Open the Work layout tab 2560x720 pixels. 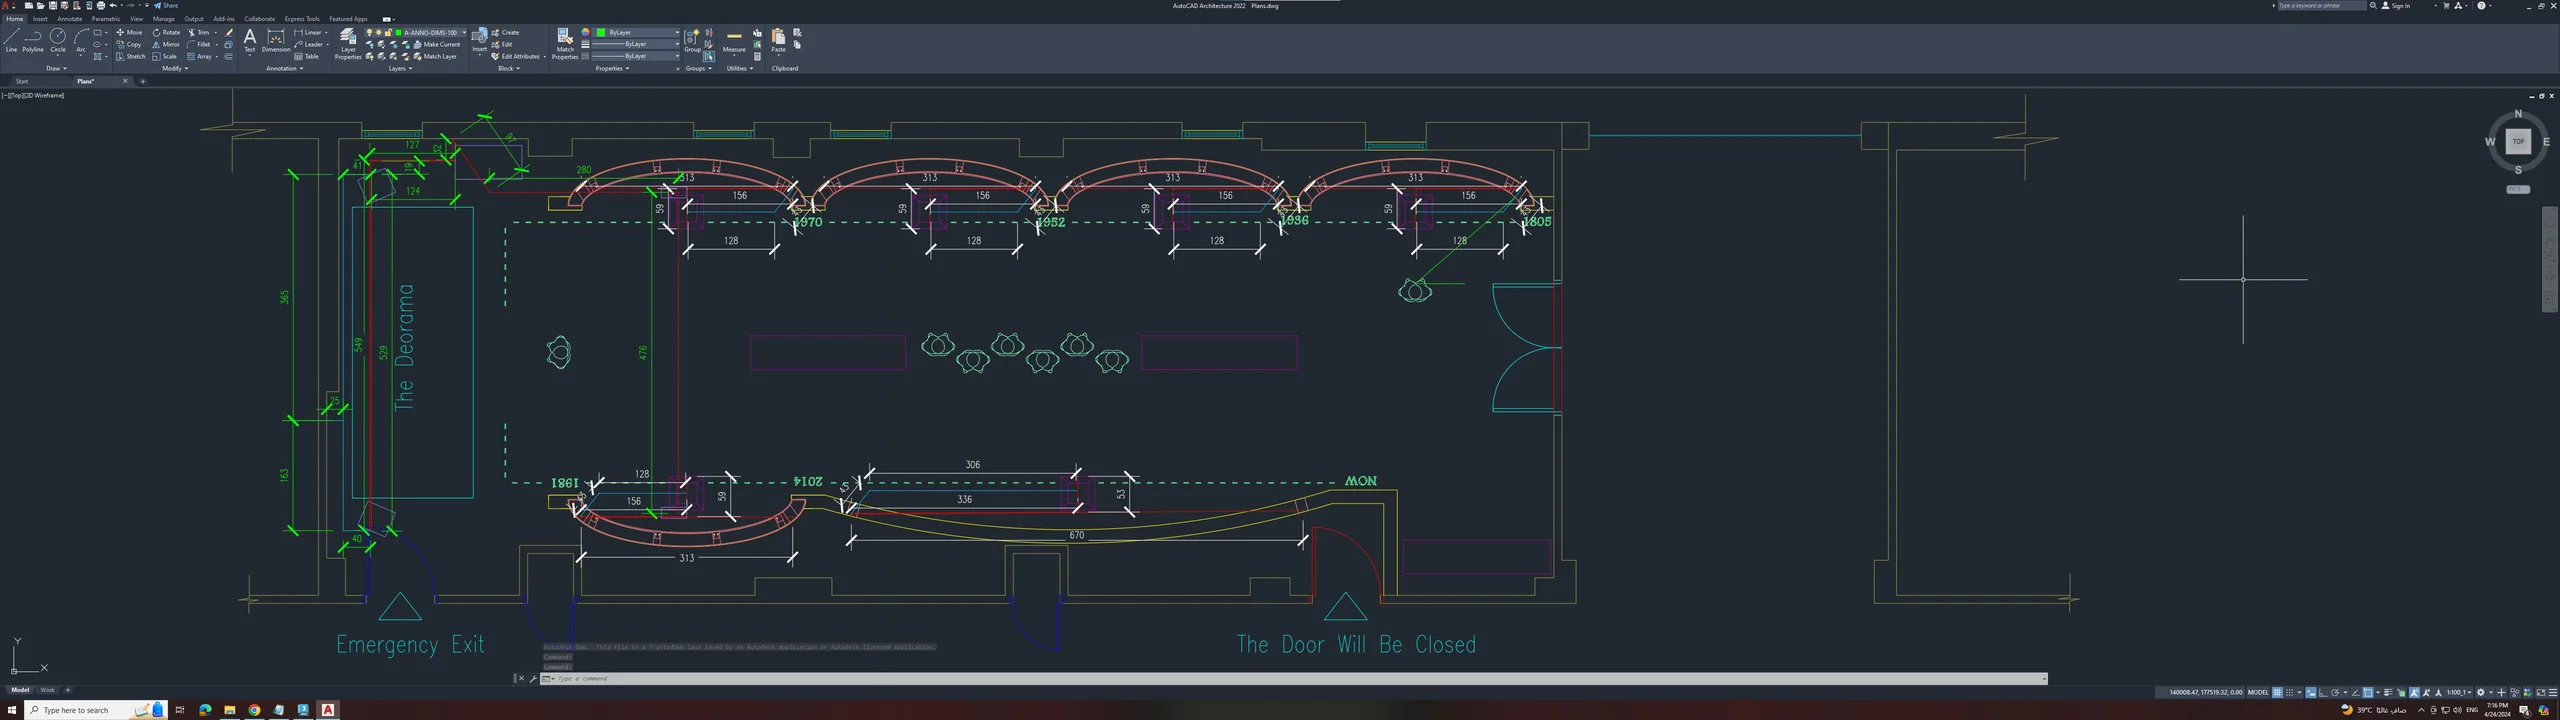[x=47, y=690]
